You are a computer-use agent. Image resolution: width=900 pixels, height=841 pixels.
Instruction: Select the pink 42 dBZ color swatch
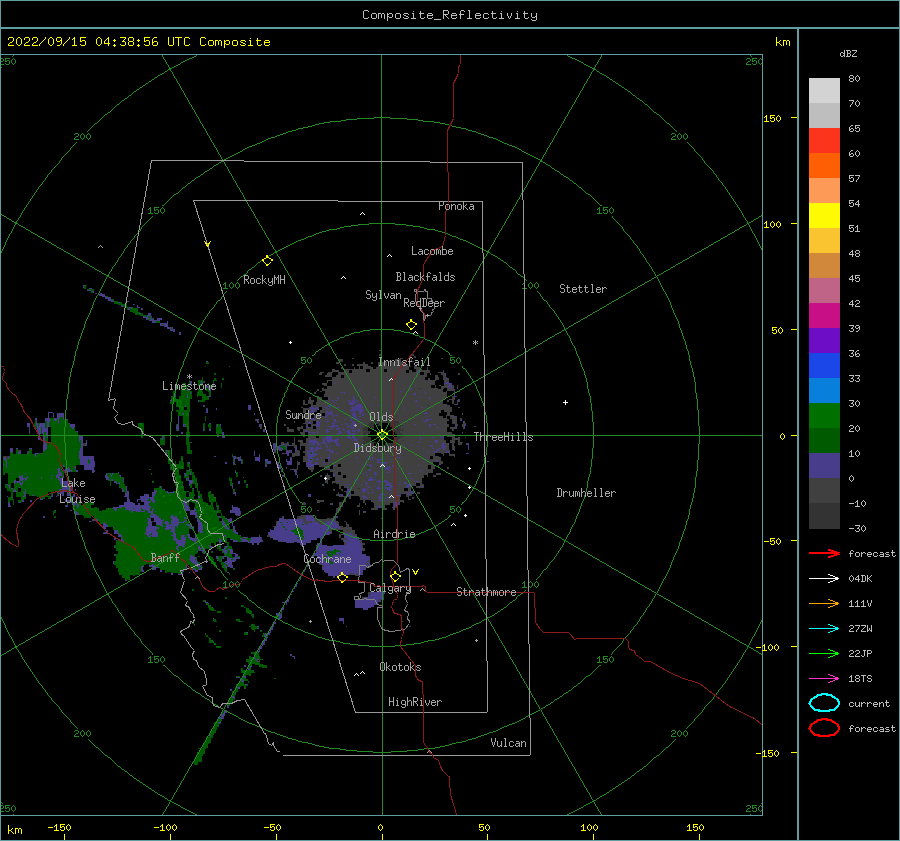click(824, 290)
